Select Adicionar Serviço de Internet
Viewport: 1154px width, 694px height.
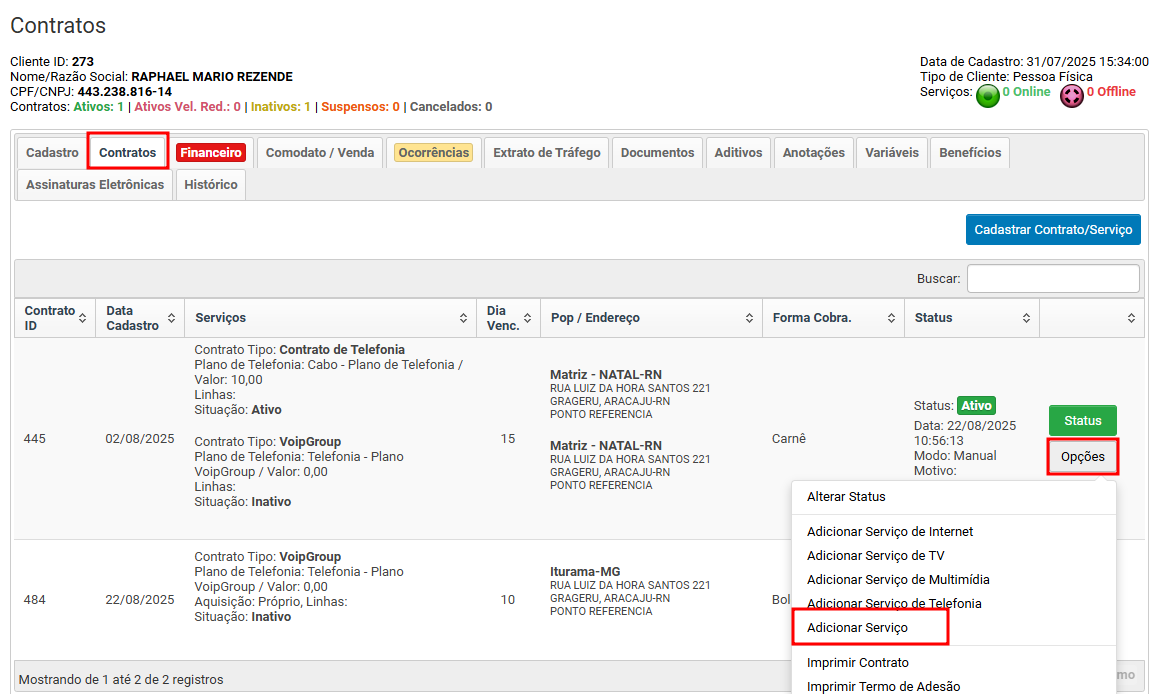(x=889, y=532)
